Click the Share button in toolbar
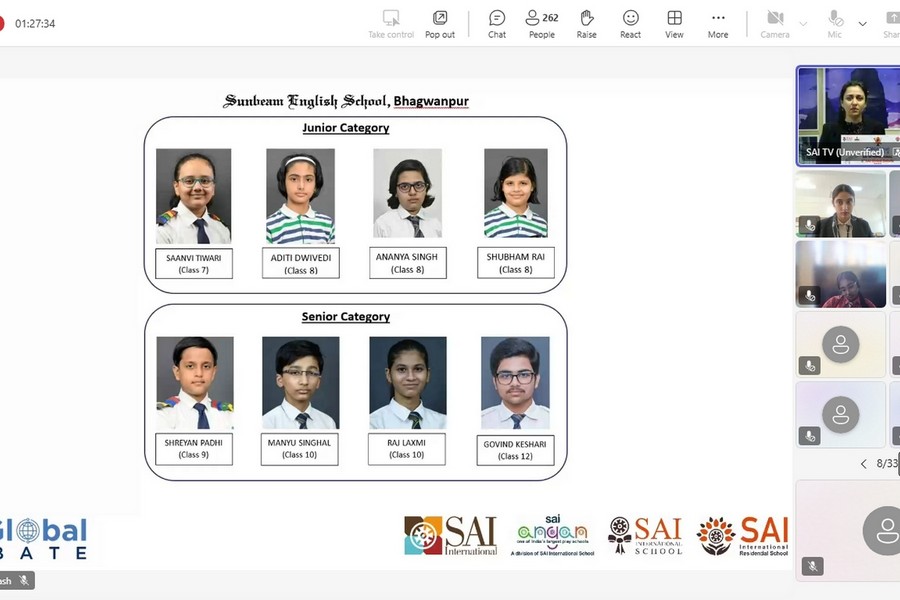 [x=891, y=23]
